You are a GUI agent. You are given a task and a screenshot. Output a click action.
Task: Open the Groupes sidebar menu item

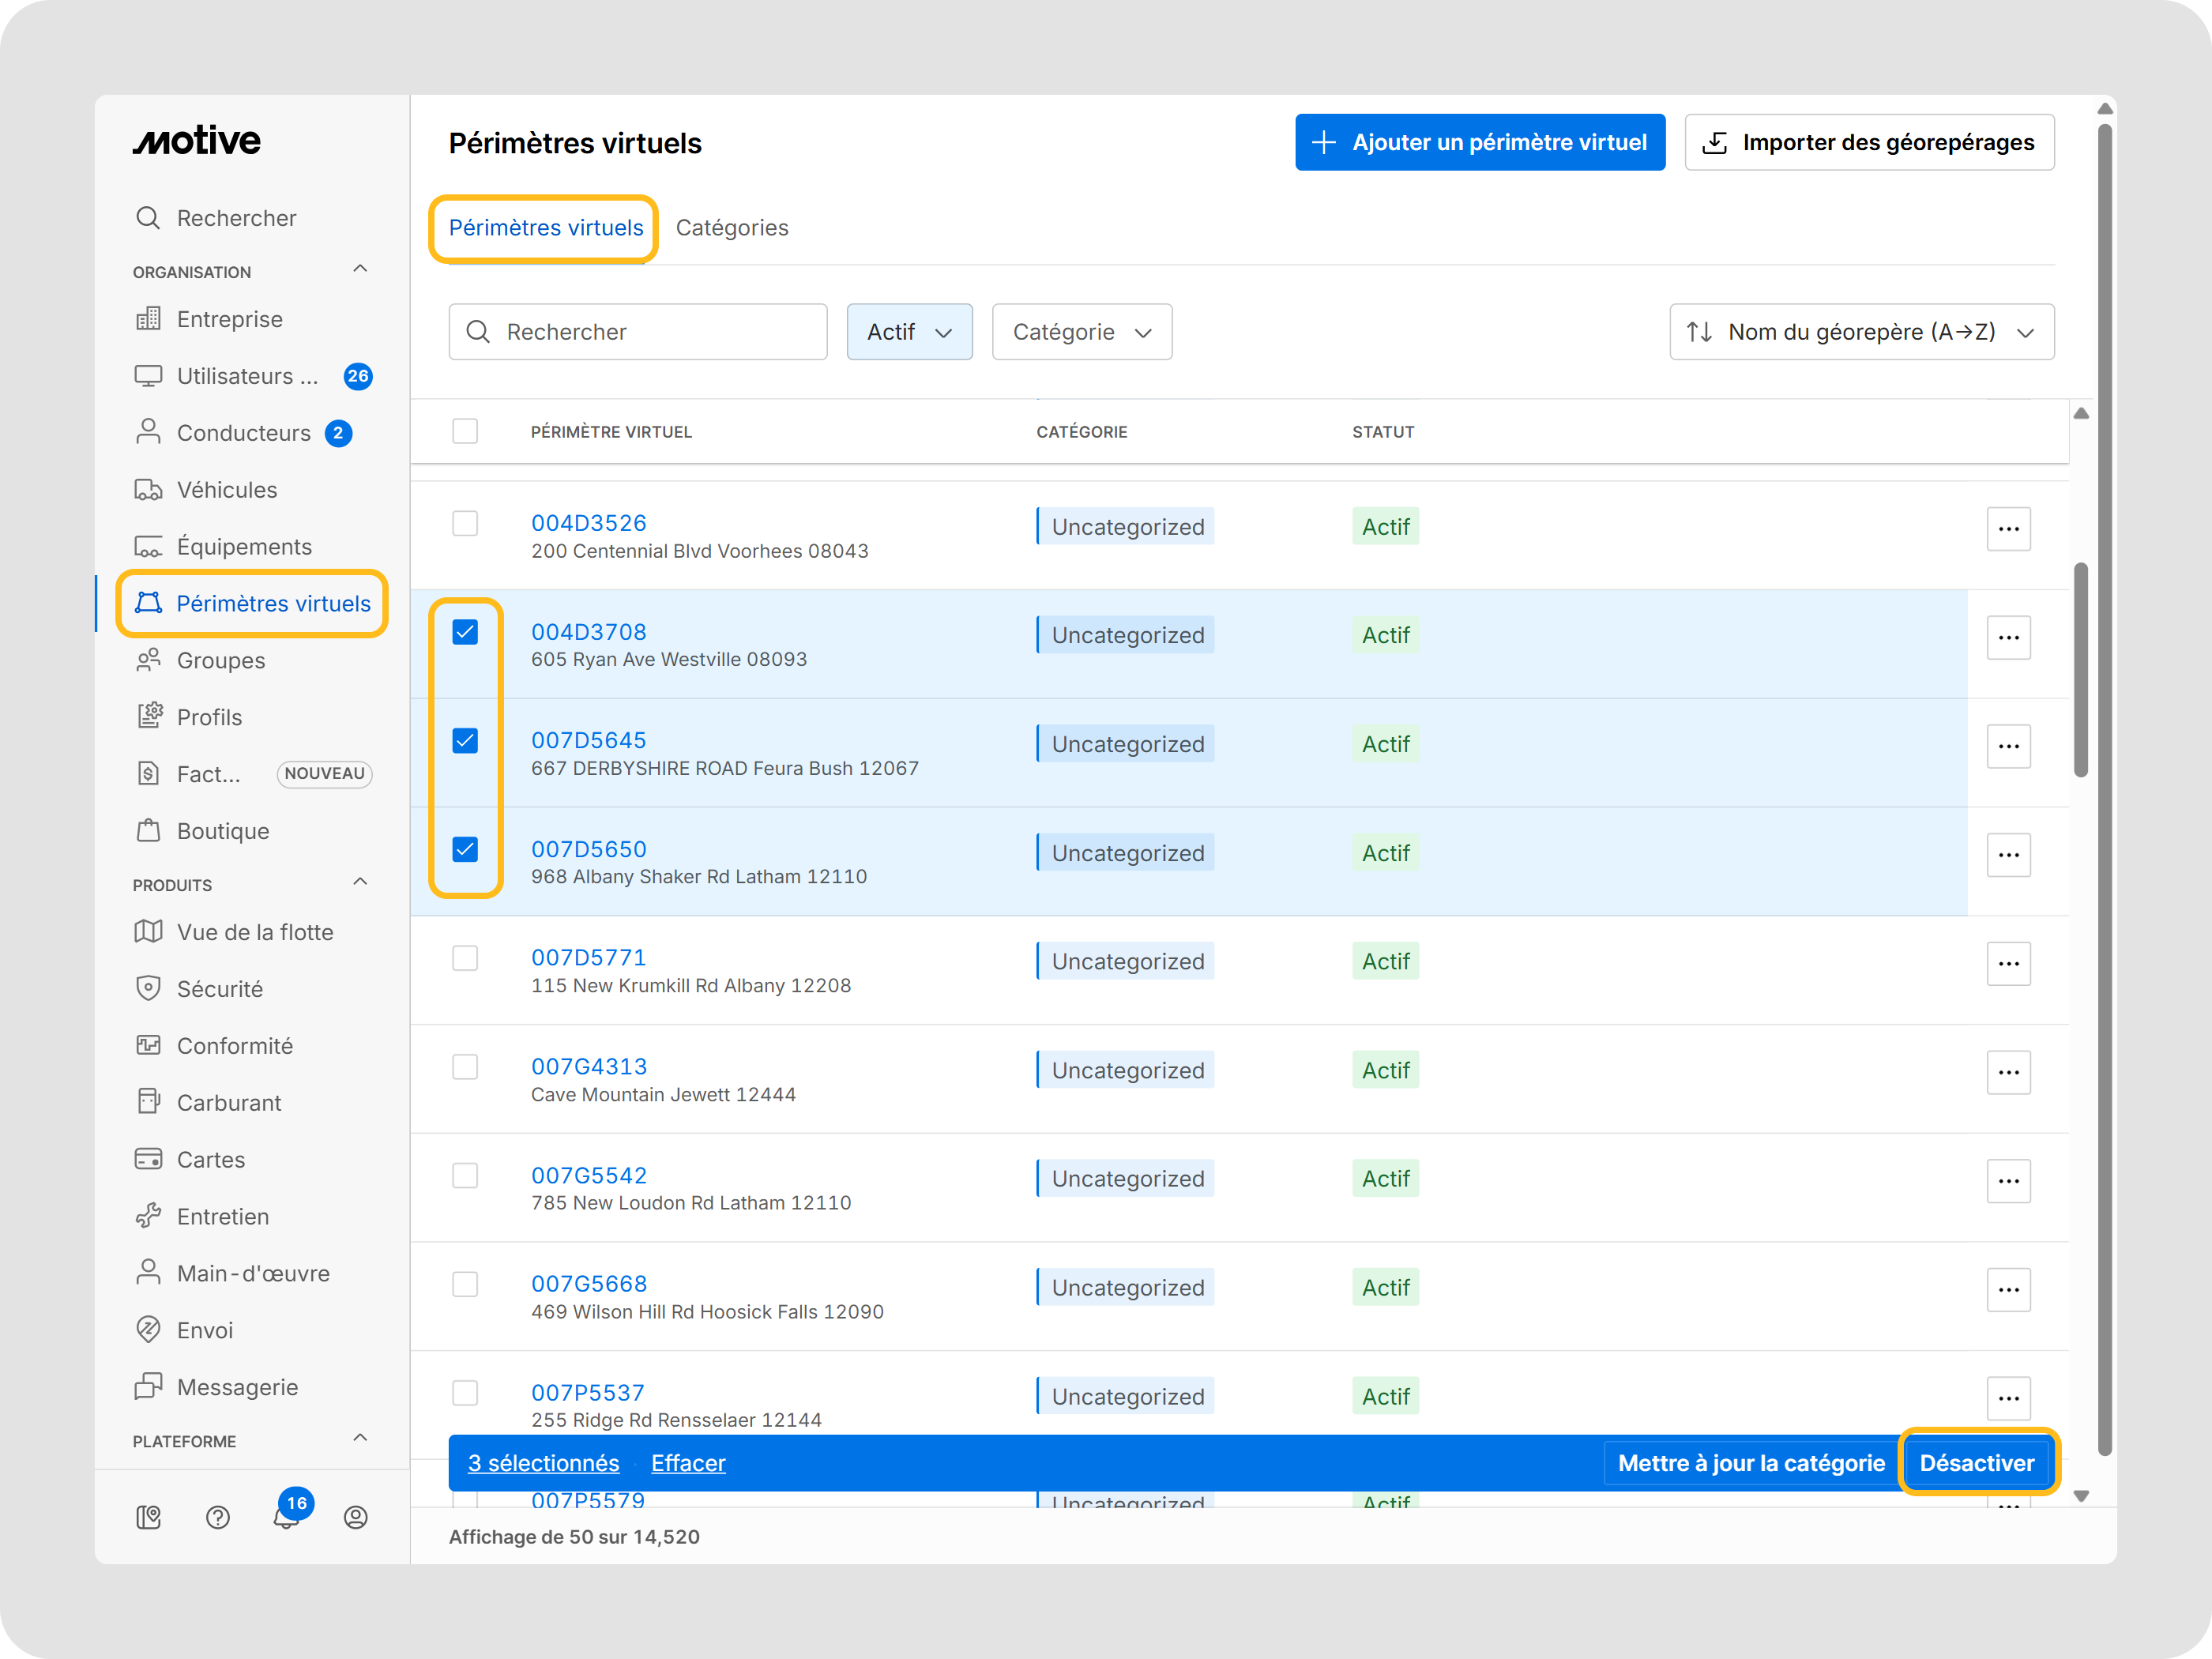[x=221, y=660]
